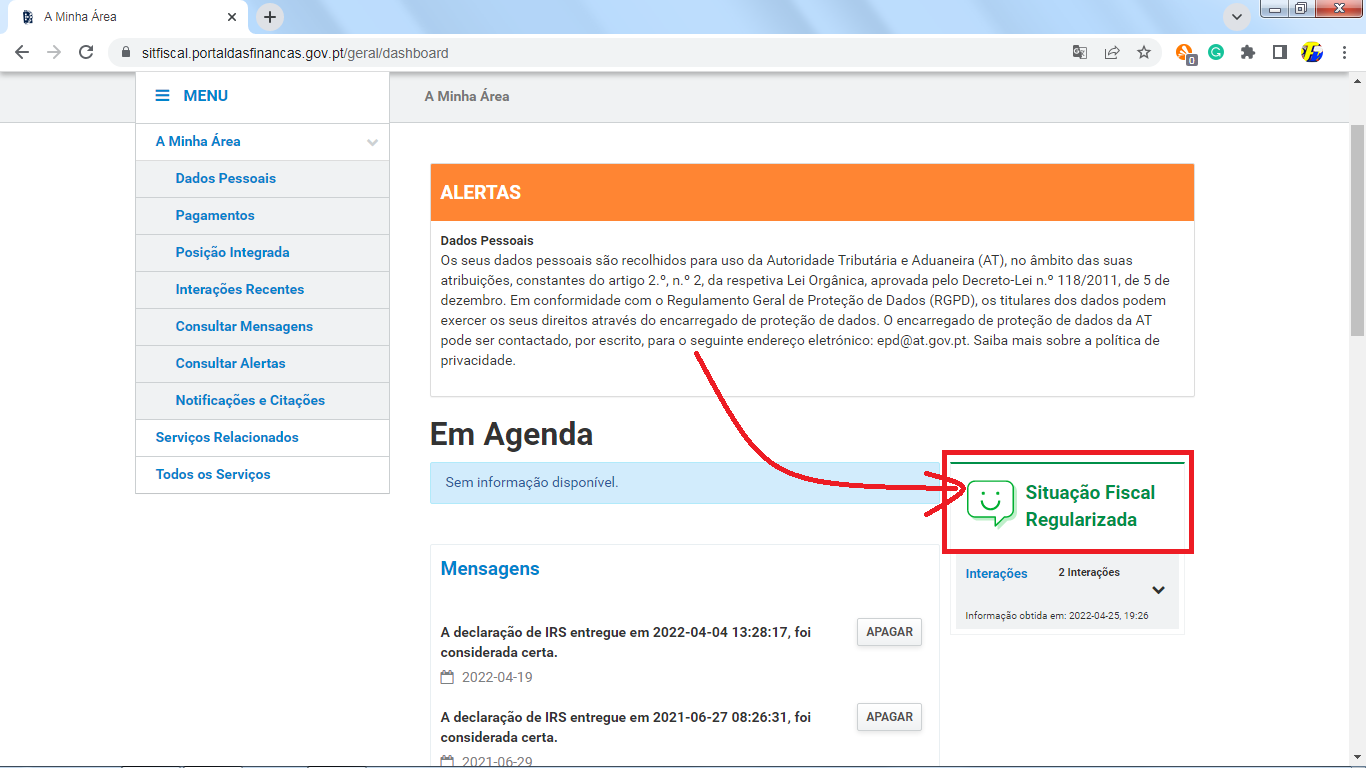
Task: Bookmark this page with star icon
Action: [x=1144, y=53]
